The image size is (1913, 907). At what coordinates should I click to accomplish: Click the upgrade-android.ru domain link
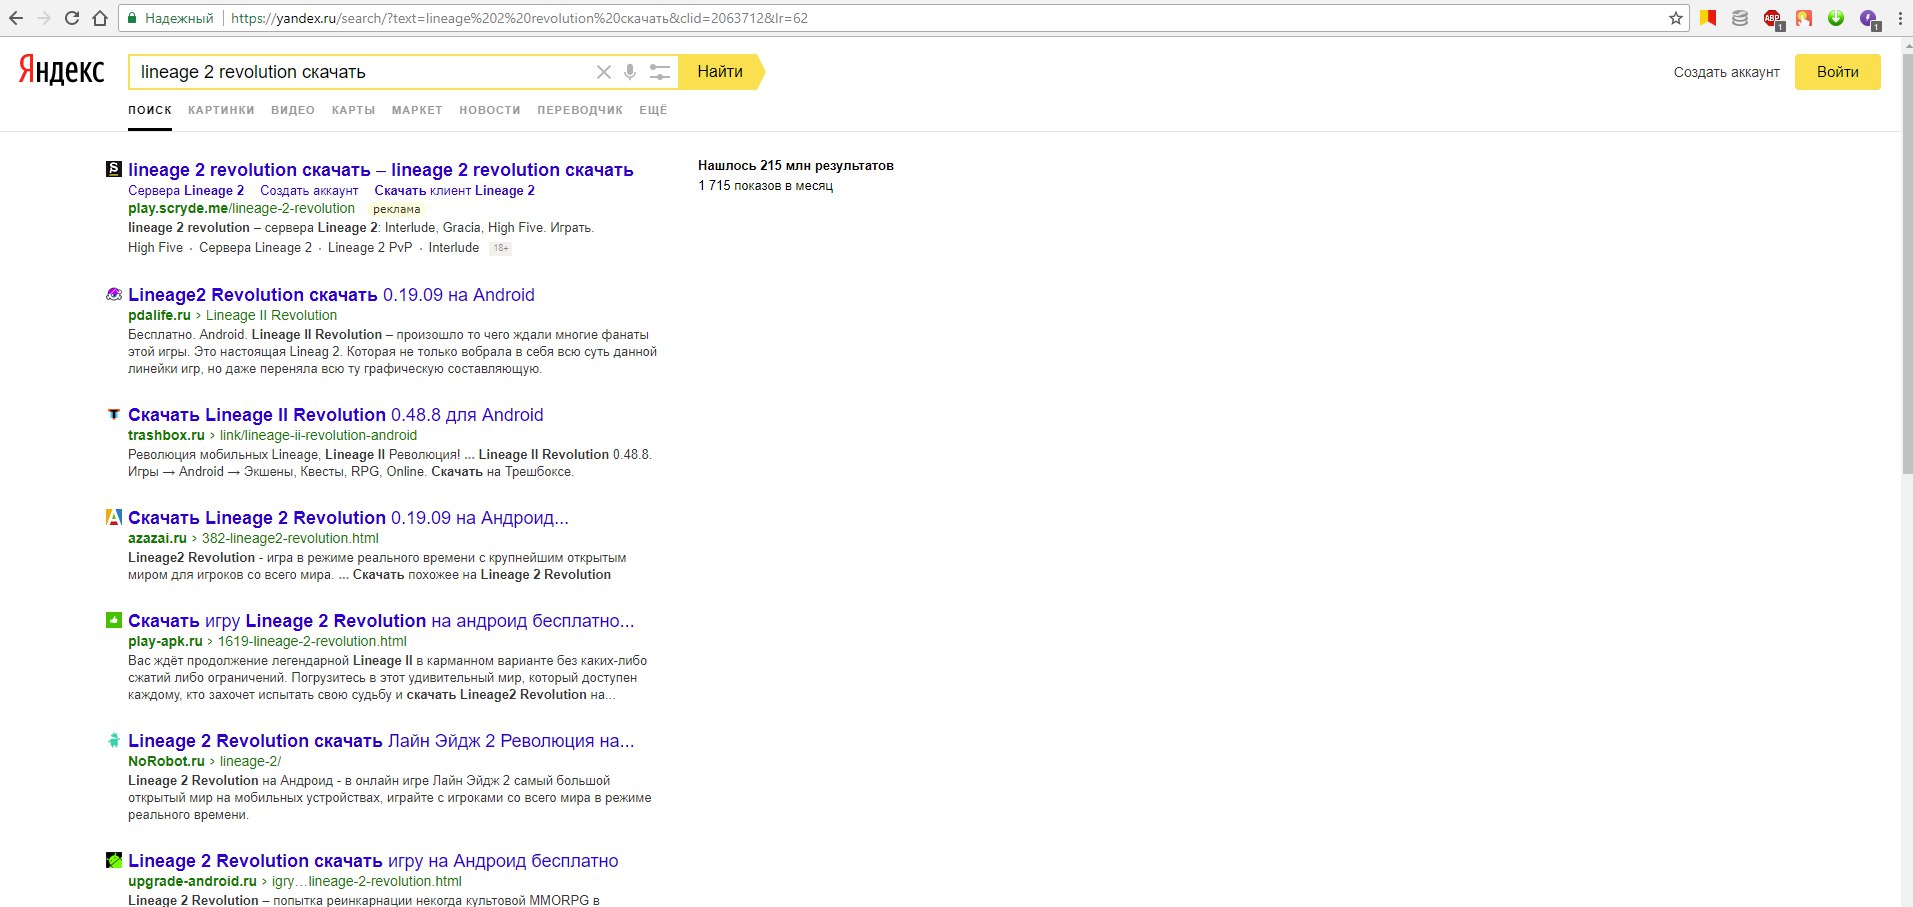[192, 881]
